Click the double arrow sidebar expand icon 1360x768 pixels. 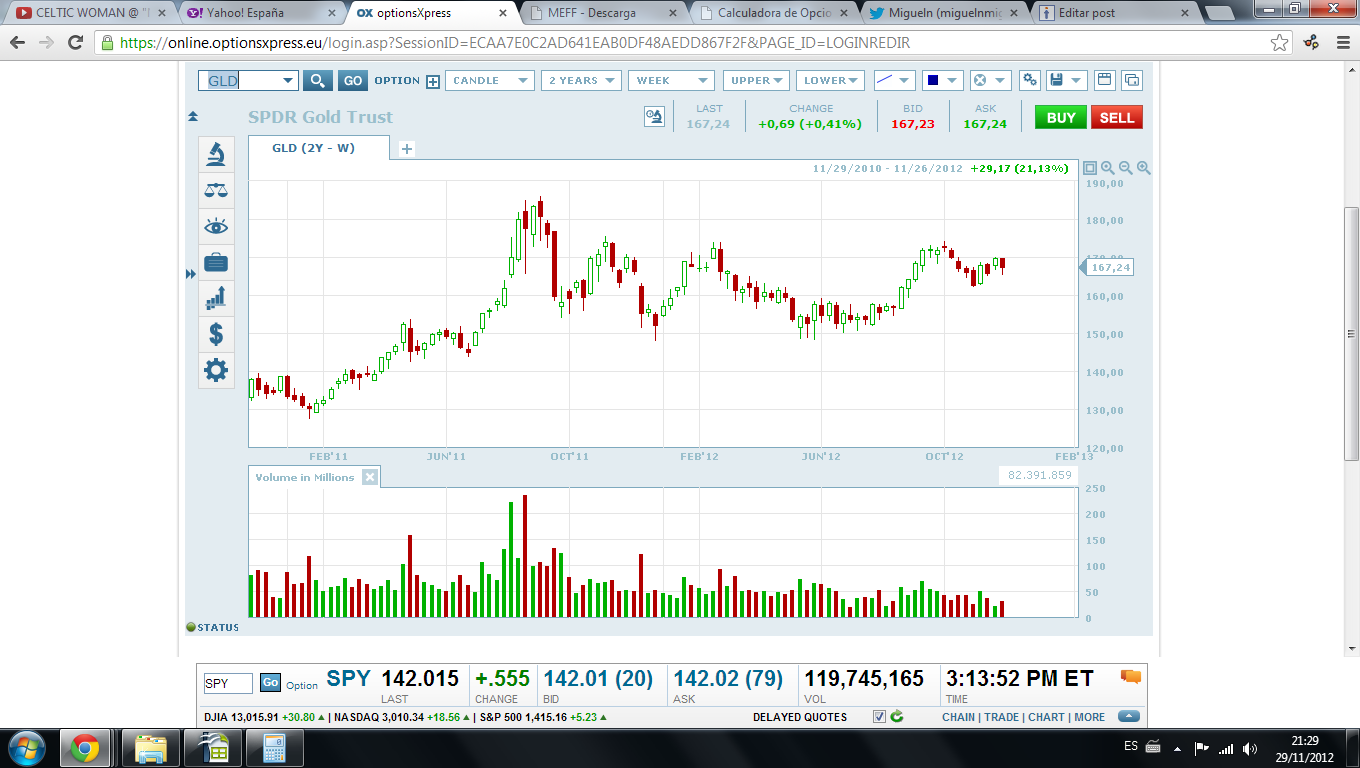point(191,274)
